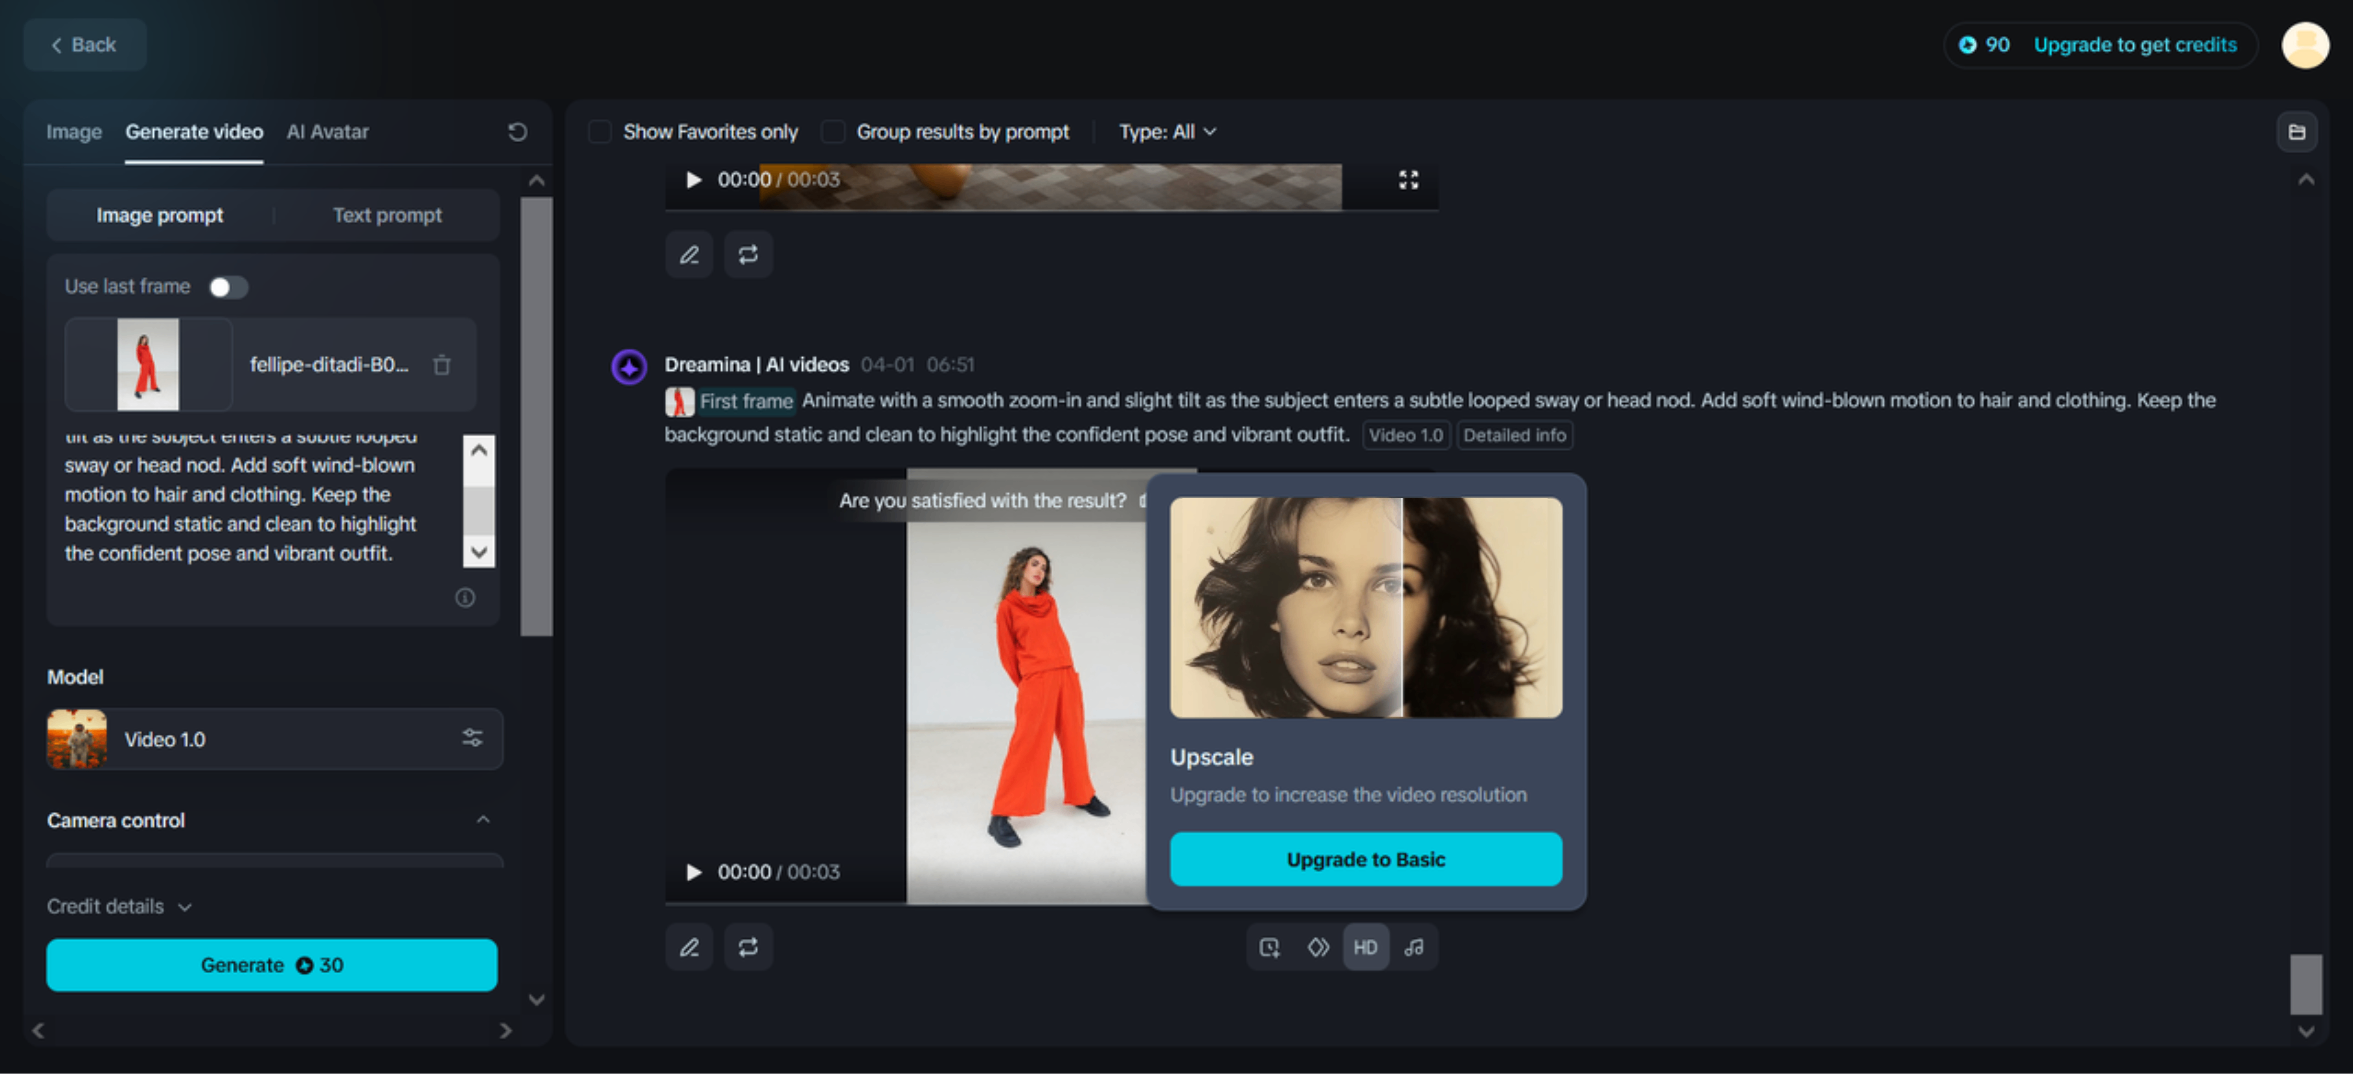Click the regenerate icon below the red-outfit video
The image size is (2353, 1074).
pos(748,947)
